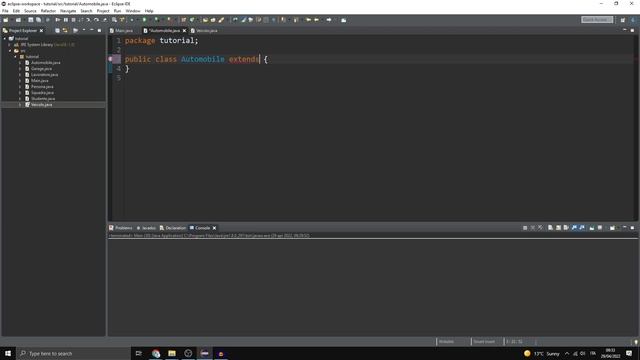This screenshot has height=360, width=640.
Task: Click the Project Explorer filter icon
Action: pos(76,31)
